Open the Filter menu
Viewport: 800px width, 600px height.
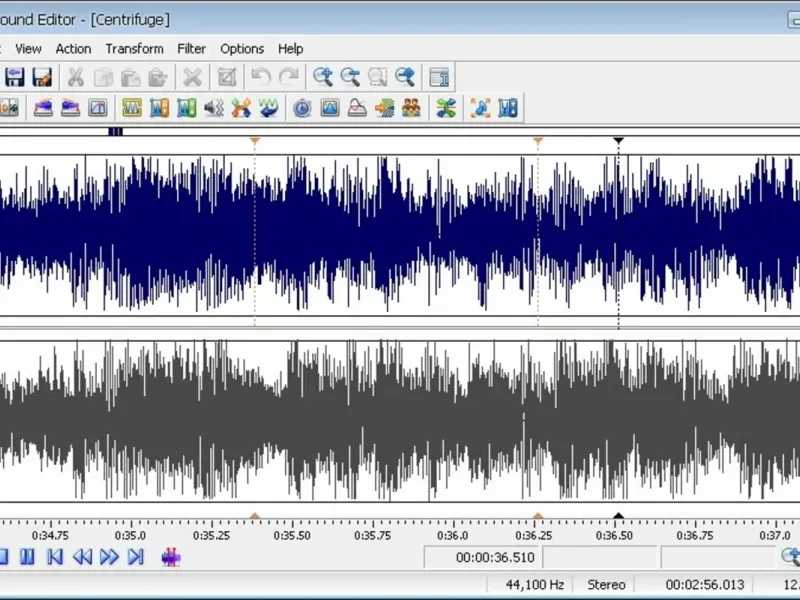pyautogui.click(x=191, y=48)
